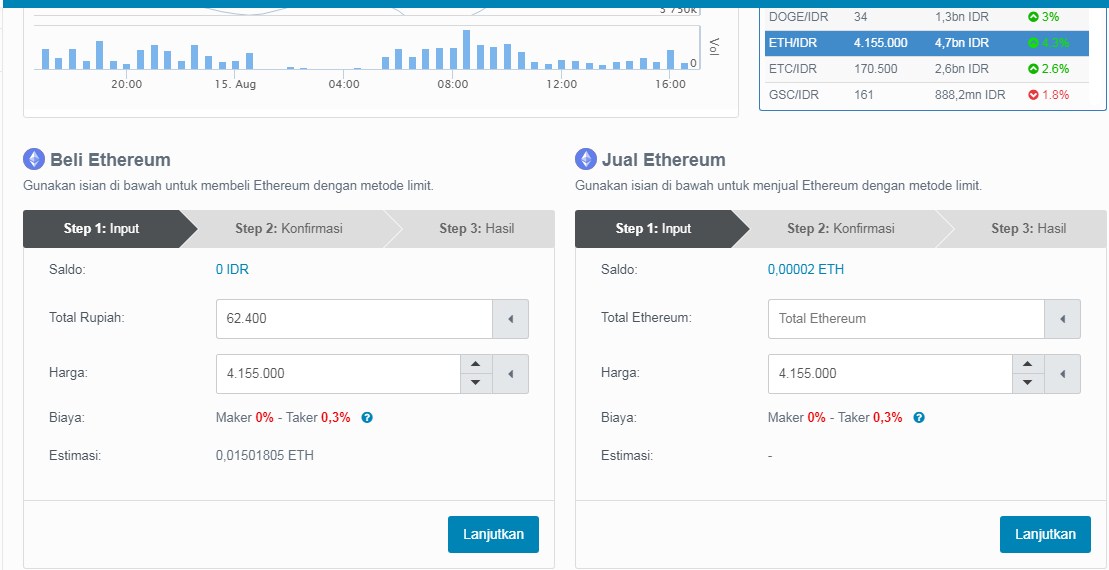Click the red down arrow in GSC/IDR row
Image resolution: width=1109 pixels, height=570 pixels.
tap(1033, 95)
